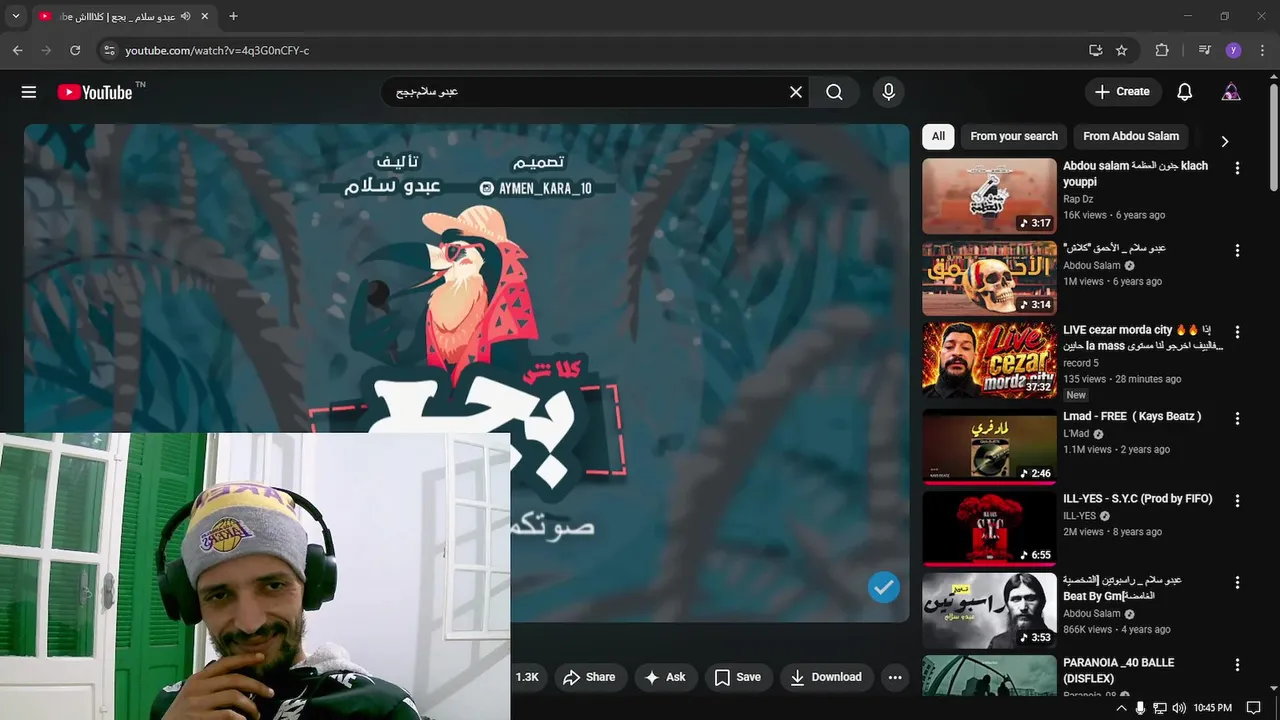This screenshot has height=720, width=1280.
Task: Open the Rasputin video thumbnail
Action: click(989, 610)
